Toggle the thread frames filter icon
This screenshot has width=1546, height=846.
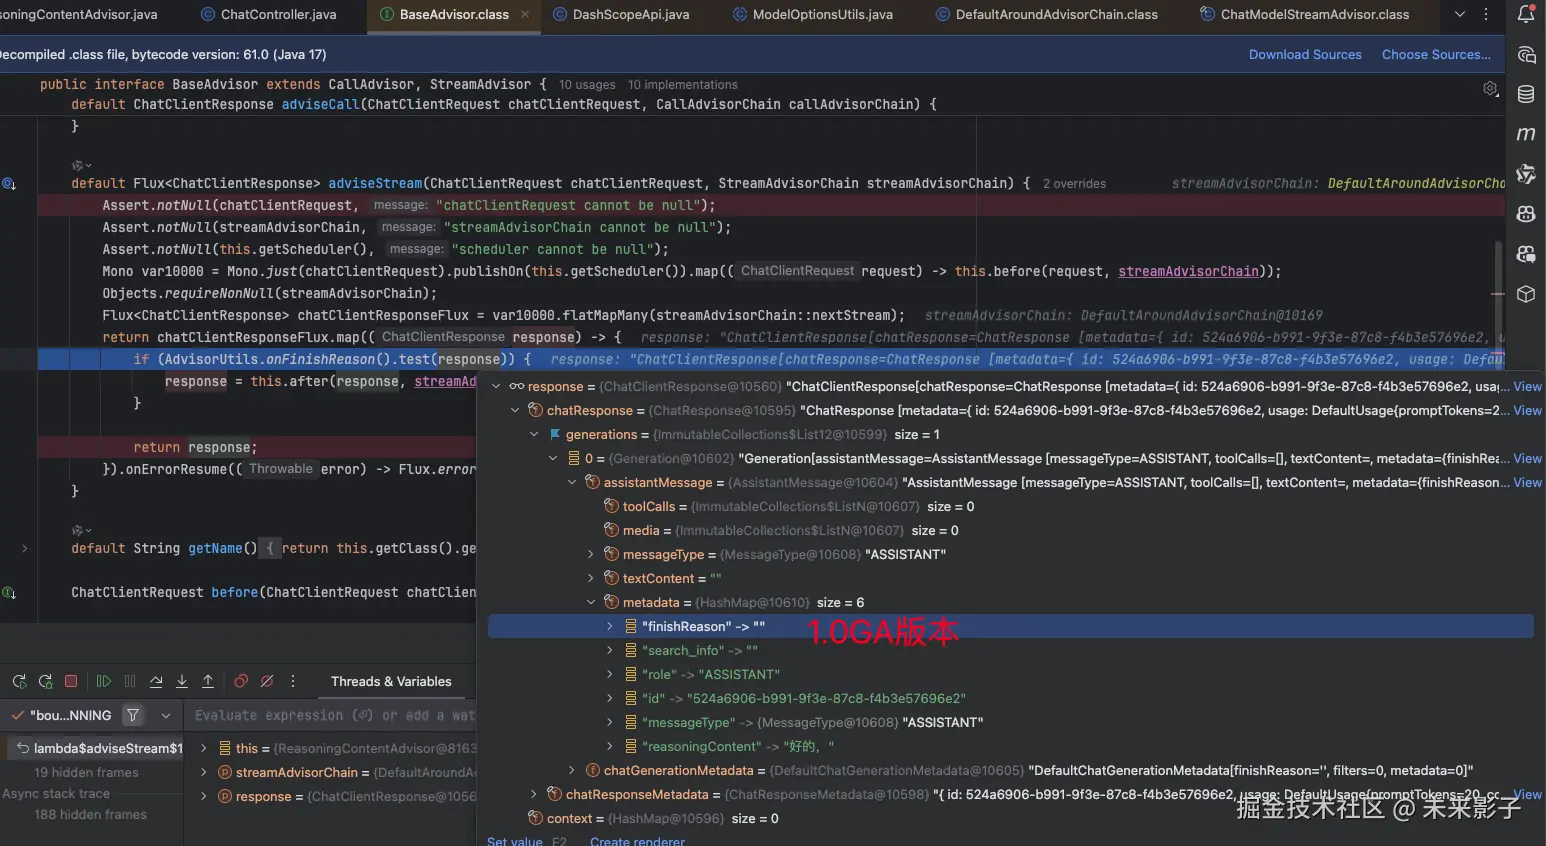[x=133, y=715]
